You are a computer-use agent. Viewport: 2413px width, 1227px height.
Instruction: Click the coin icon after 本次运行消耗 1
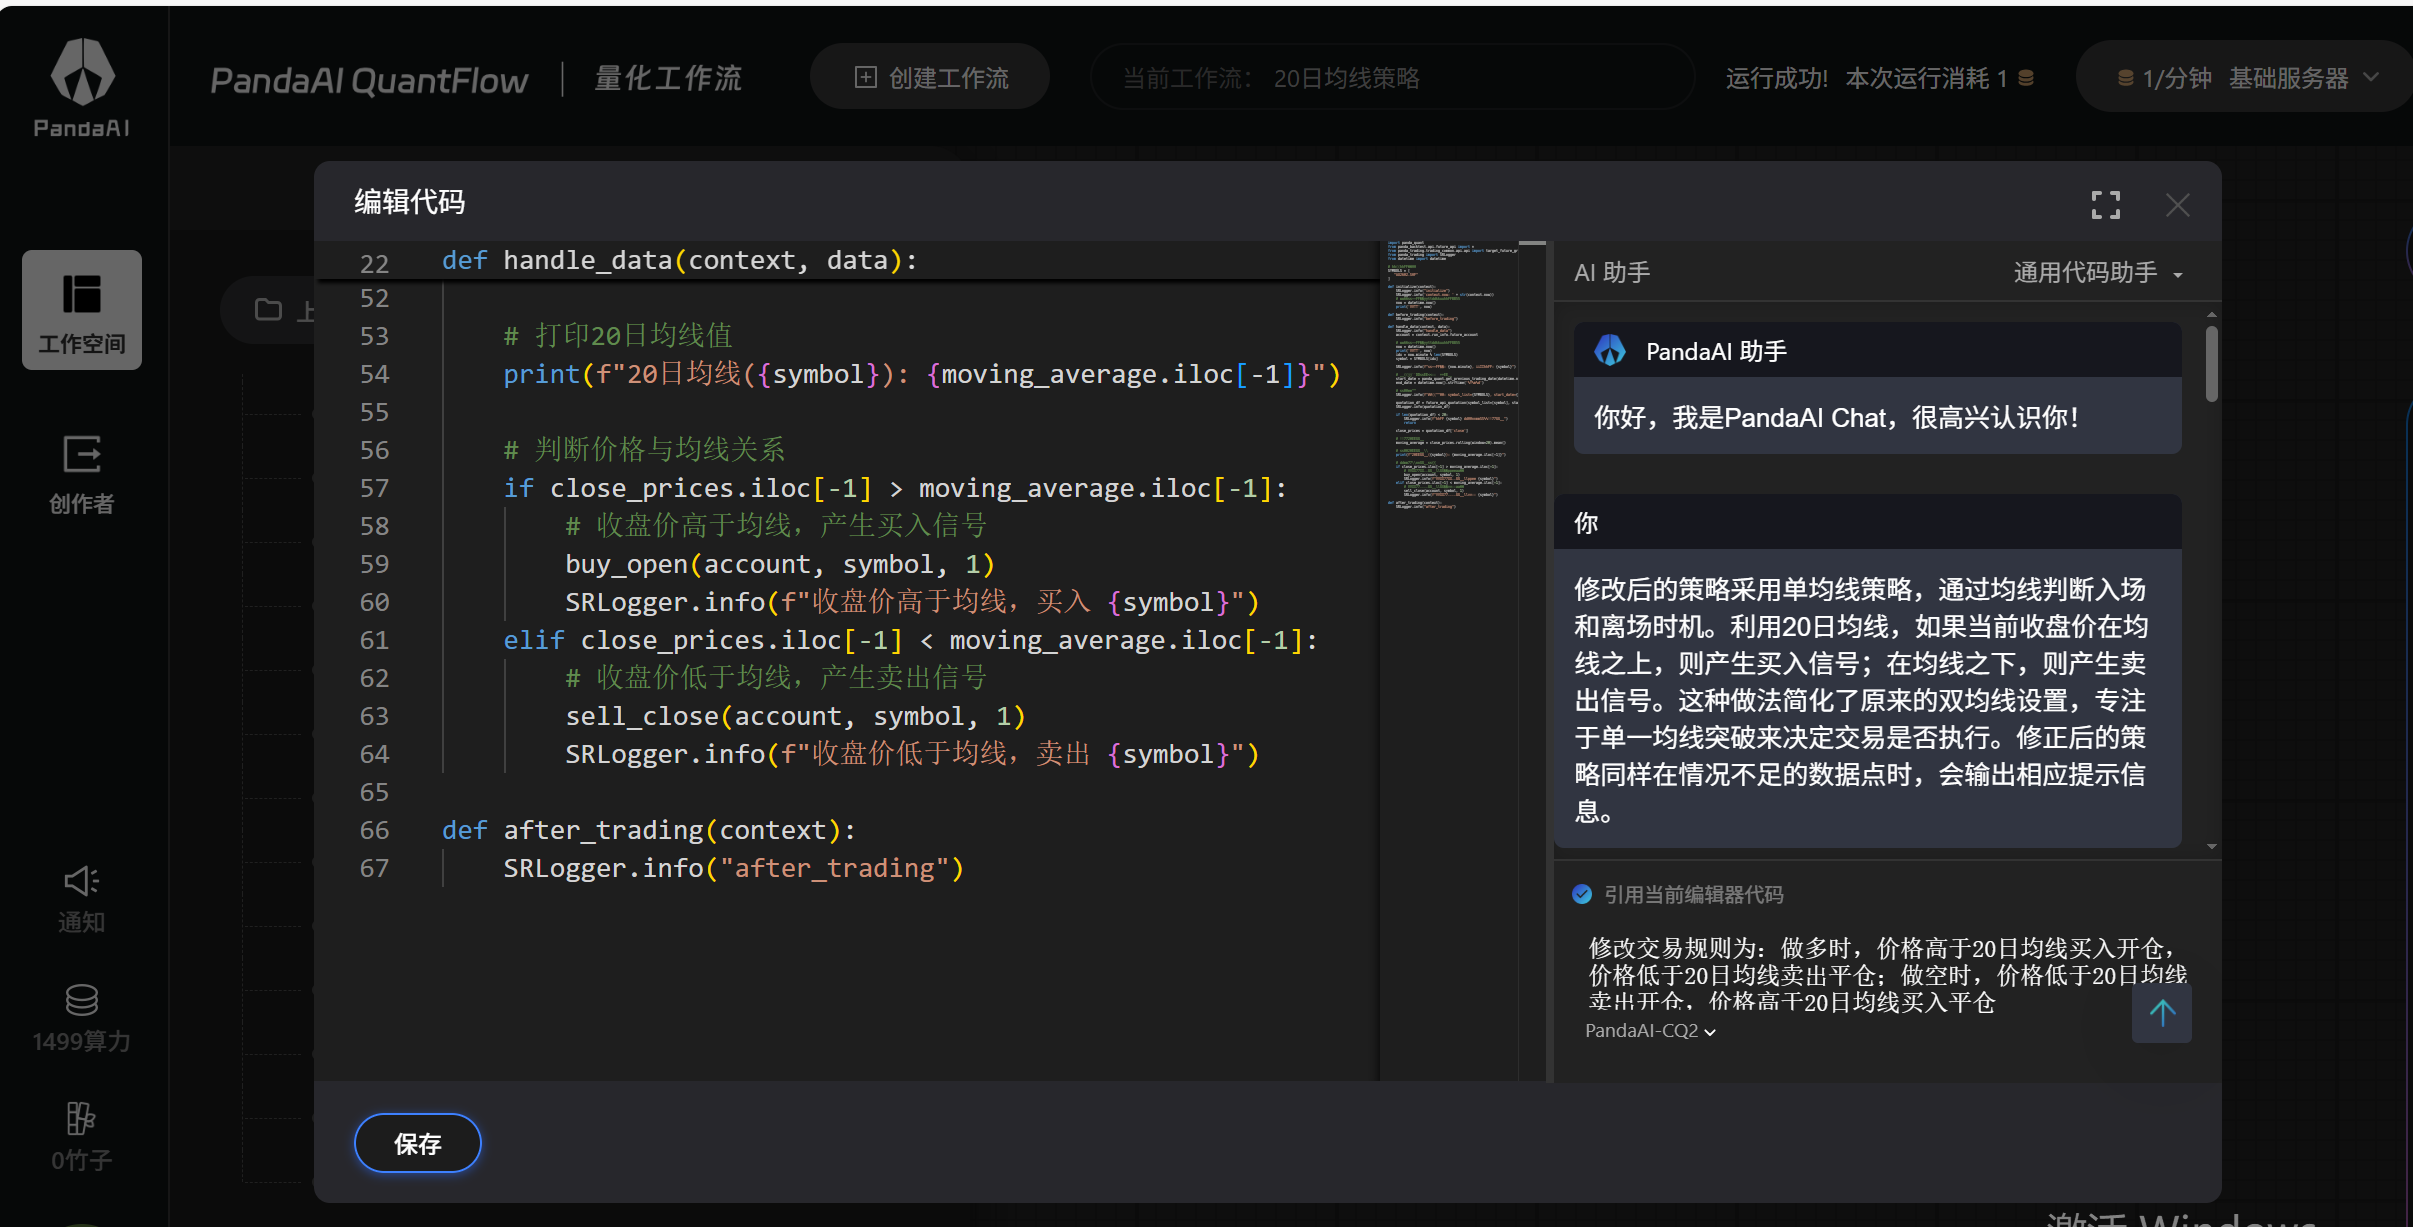click(2026, 78)
